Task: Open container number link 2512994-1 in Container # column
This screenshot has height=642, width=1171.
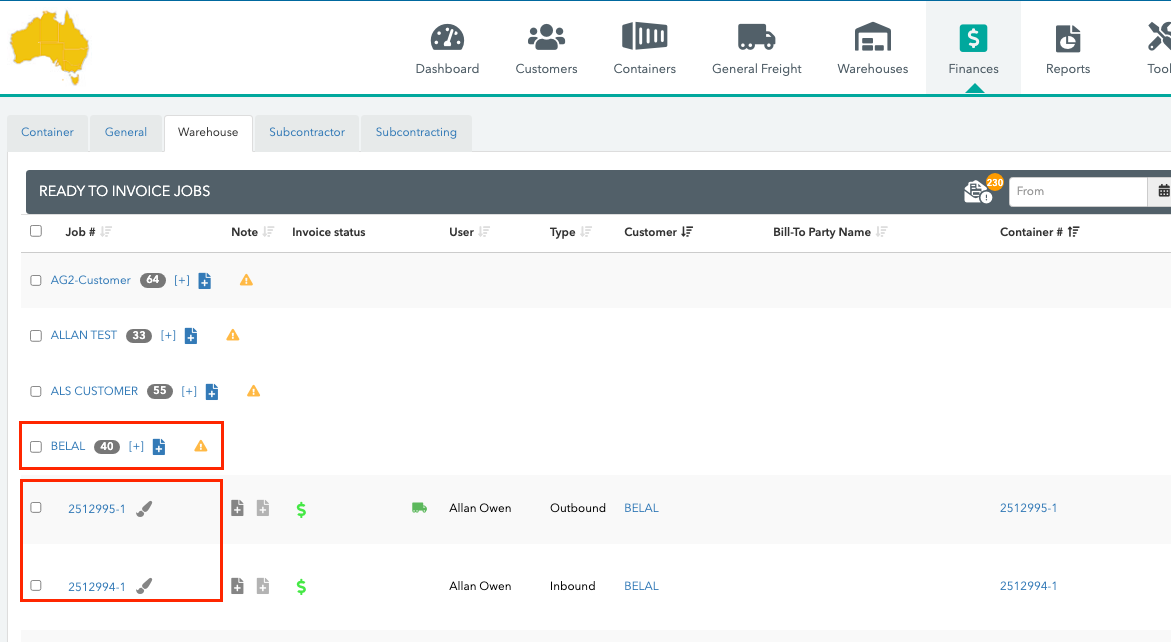Action: (1028, 586)
